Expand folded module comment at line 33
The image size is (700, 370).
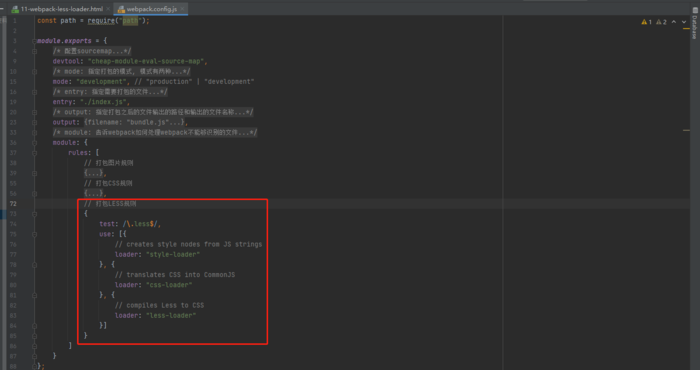point(34,133)
